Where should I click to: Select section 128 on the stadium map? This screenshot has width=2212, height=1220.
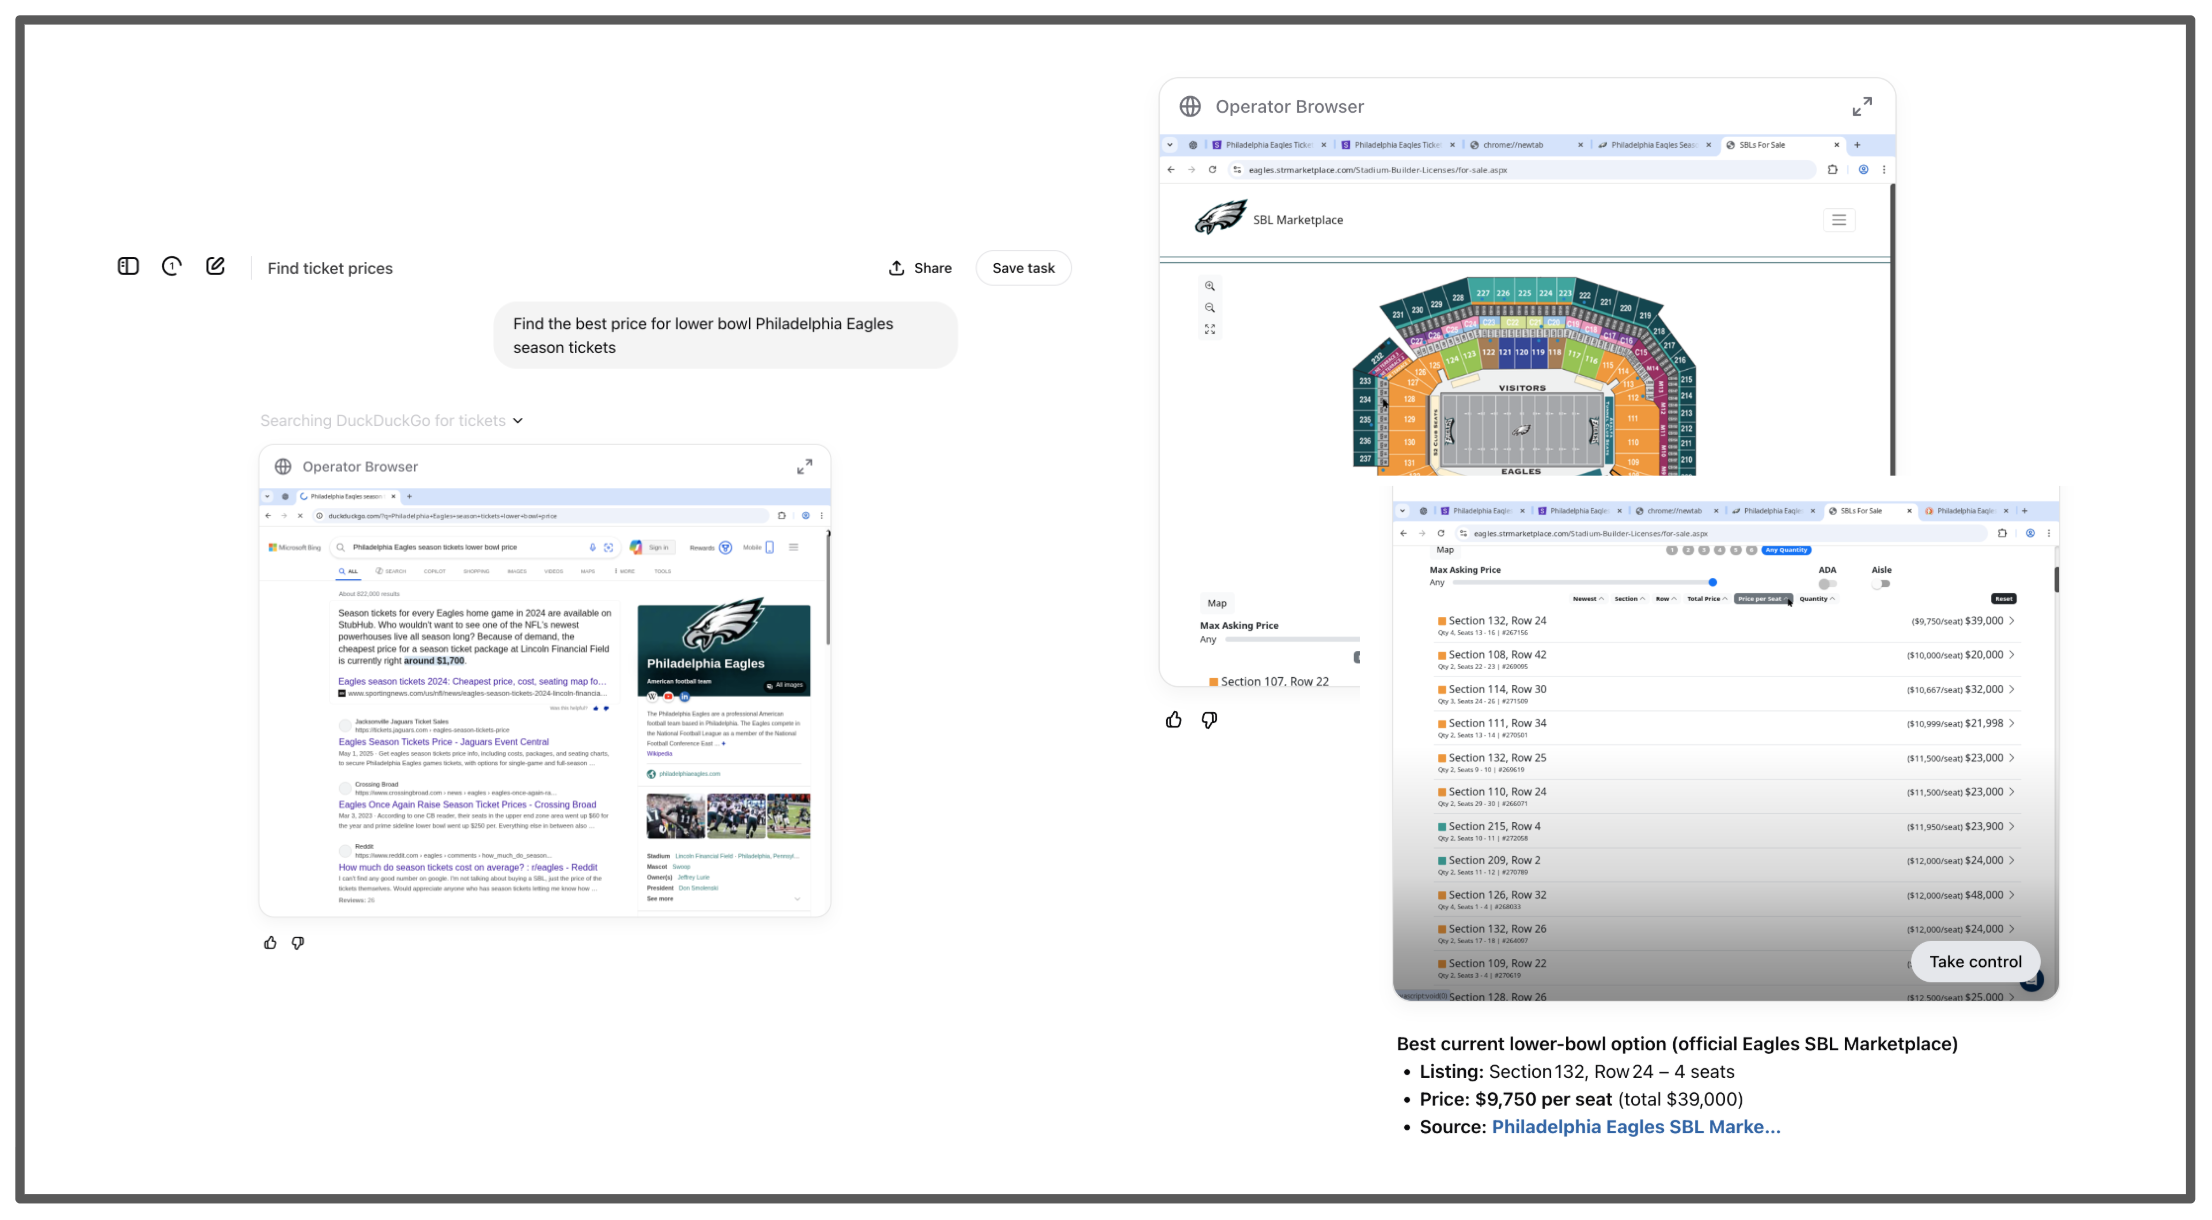click(1408, 399)
